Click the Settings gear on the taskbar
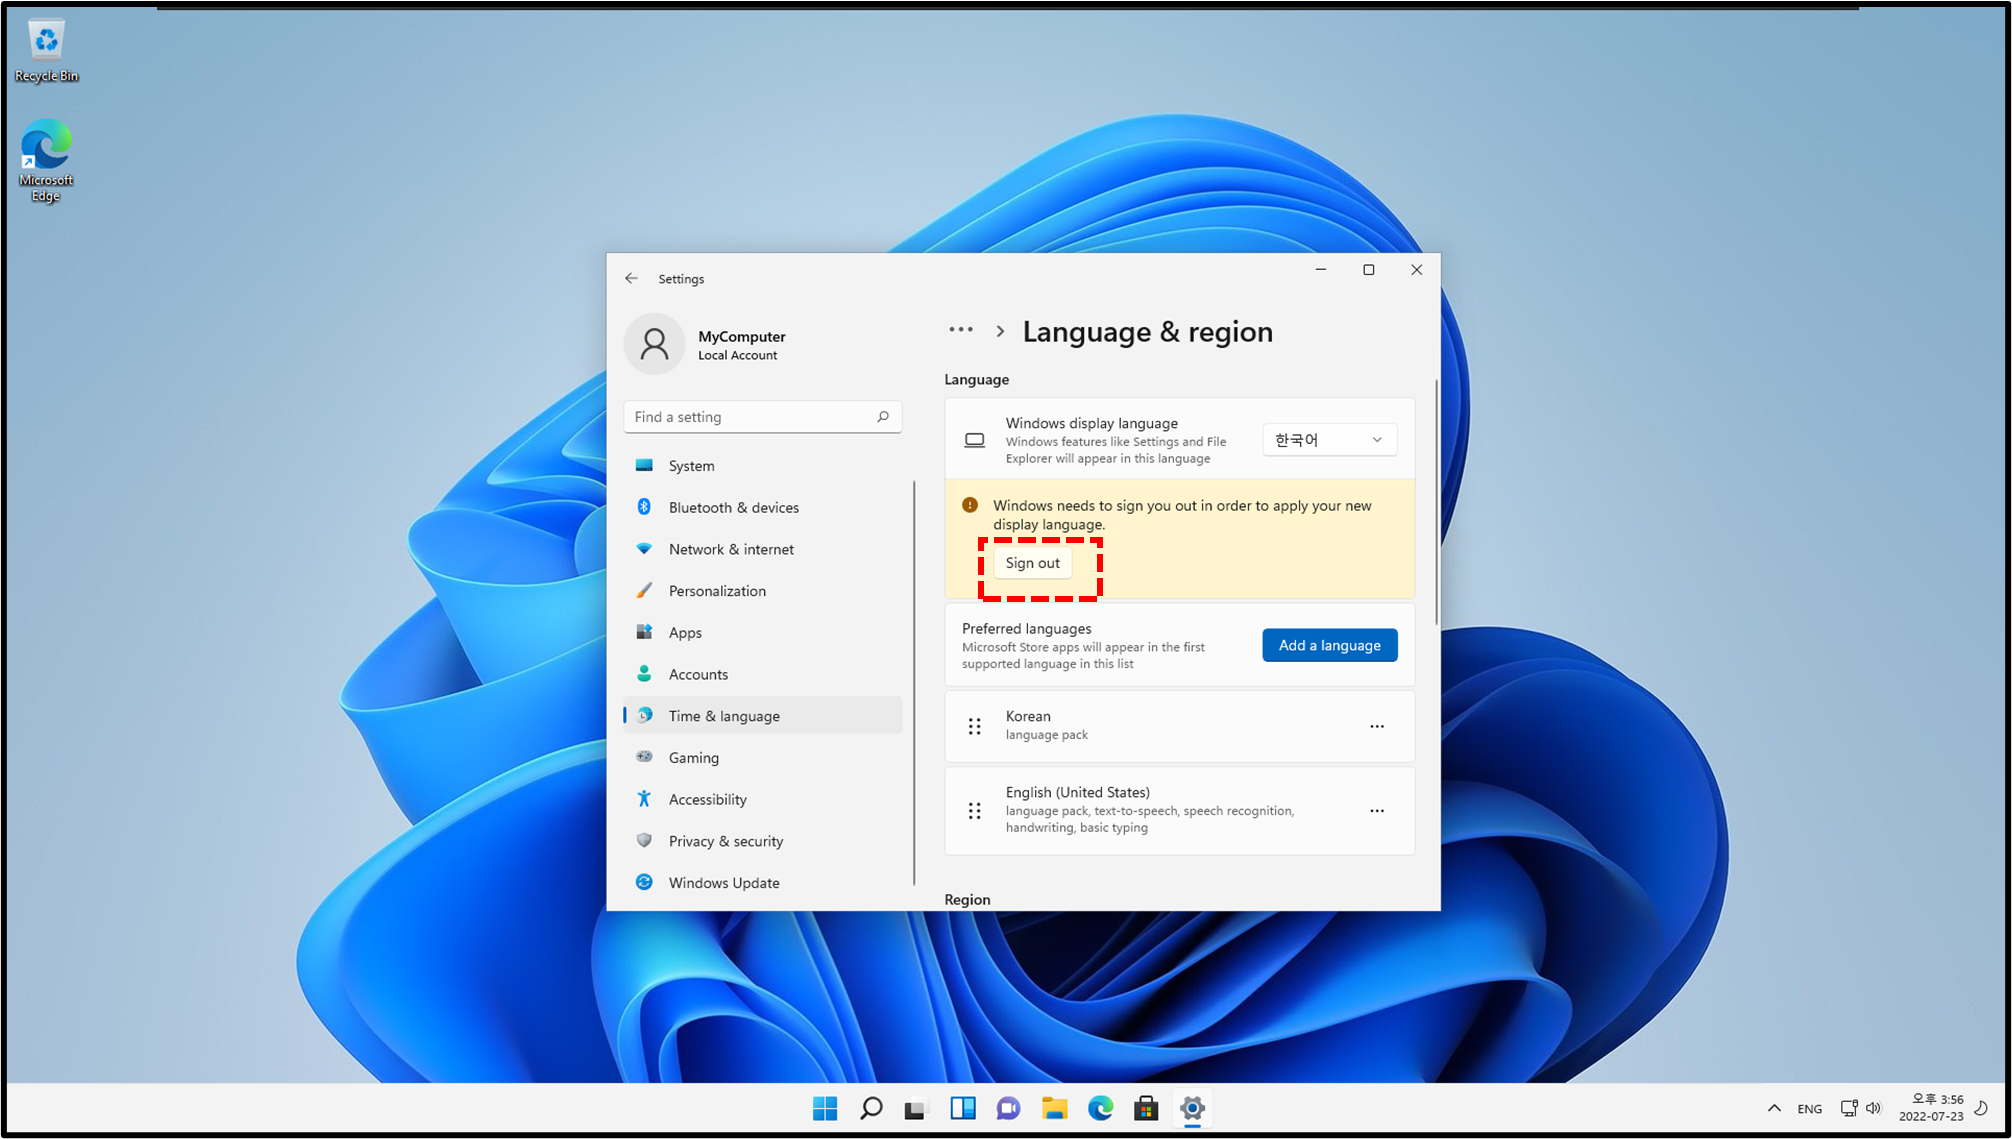The image size is (2012, 1139). coord(1192,1108)
